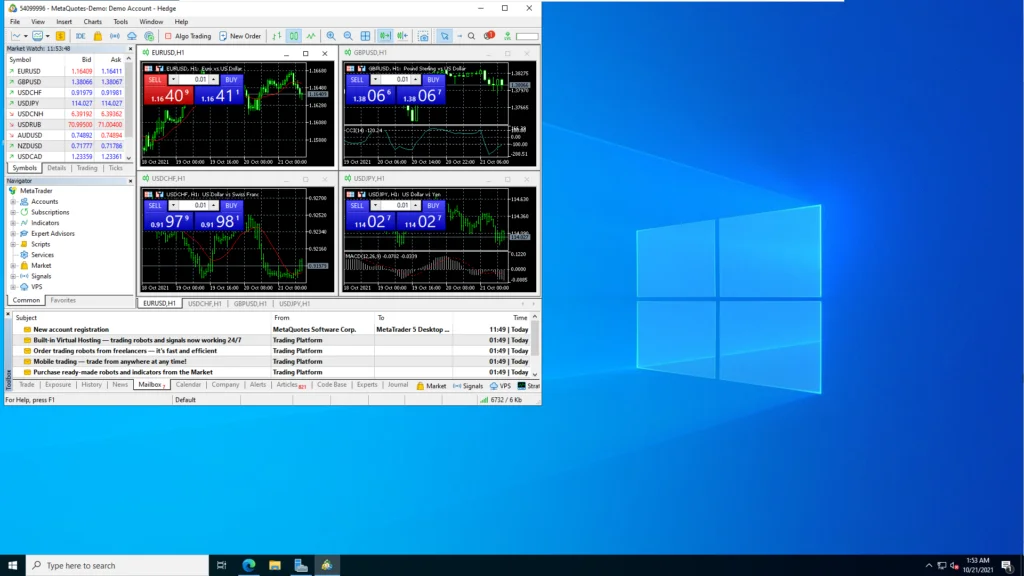Toggle Auto Scroll on the toolbar

(386, 36)
